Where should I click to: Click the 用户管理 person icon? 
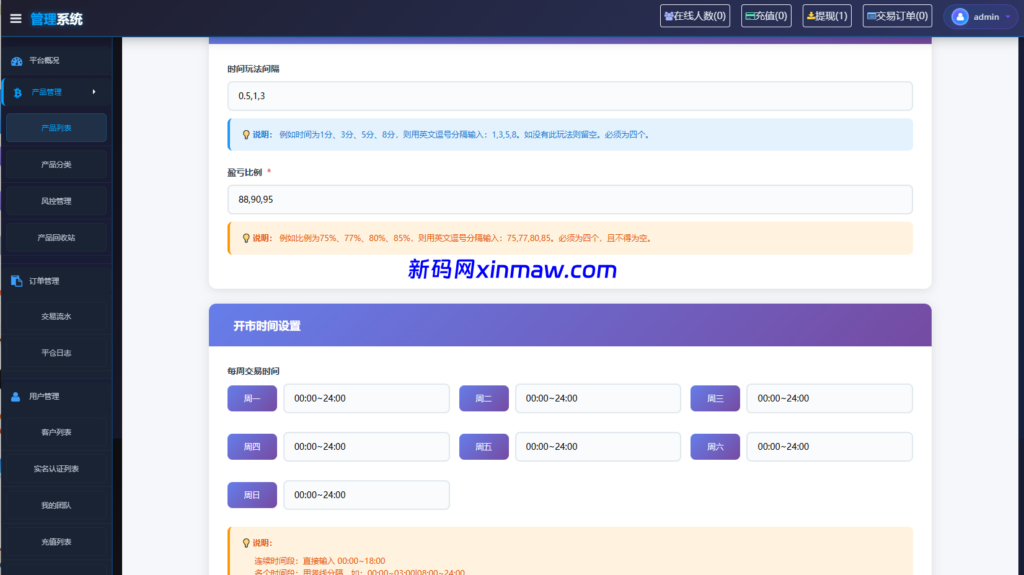coord(16,397)
